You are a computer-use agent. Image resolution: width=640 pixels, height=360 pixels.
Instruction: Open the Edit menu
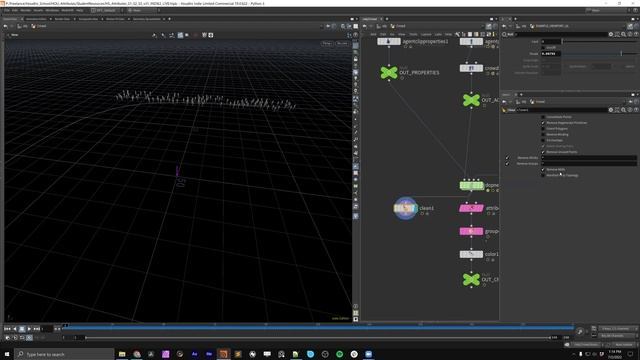[x=15, y=10]
